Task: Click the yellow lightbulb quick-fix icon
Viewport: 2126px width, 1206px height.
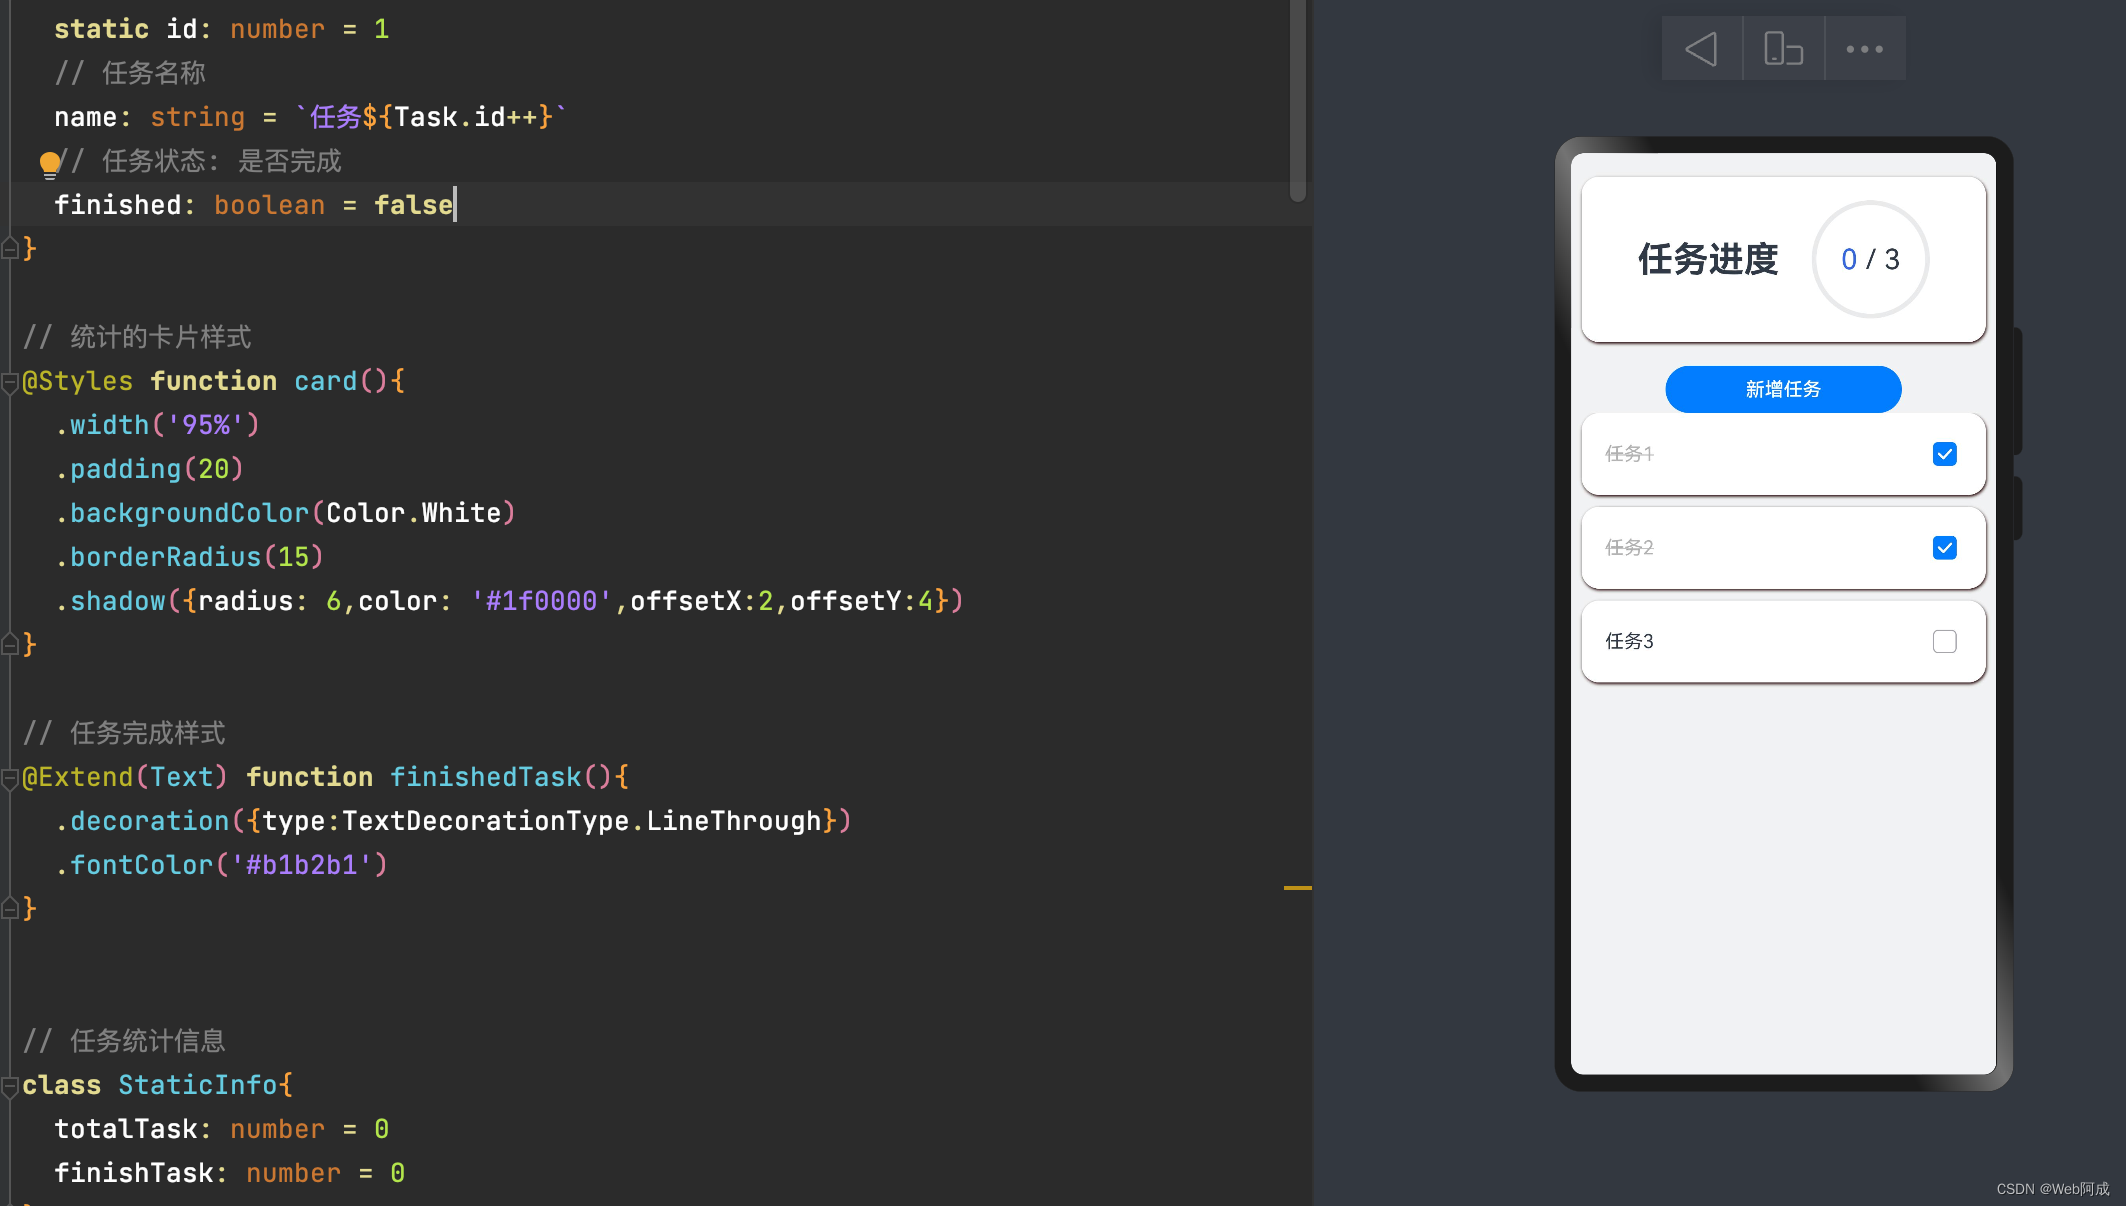Action: [x=49, y=163]
